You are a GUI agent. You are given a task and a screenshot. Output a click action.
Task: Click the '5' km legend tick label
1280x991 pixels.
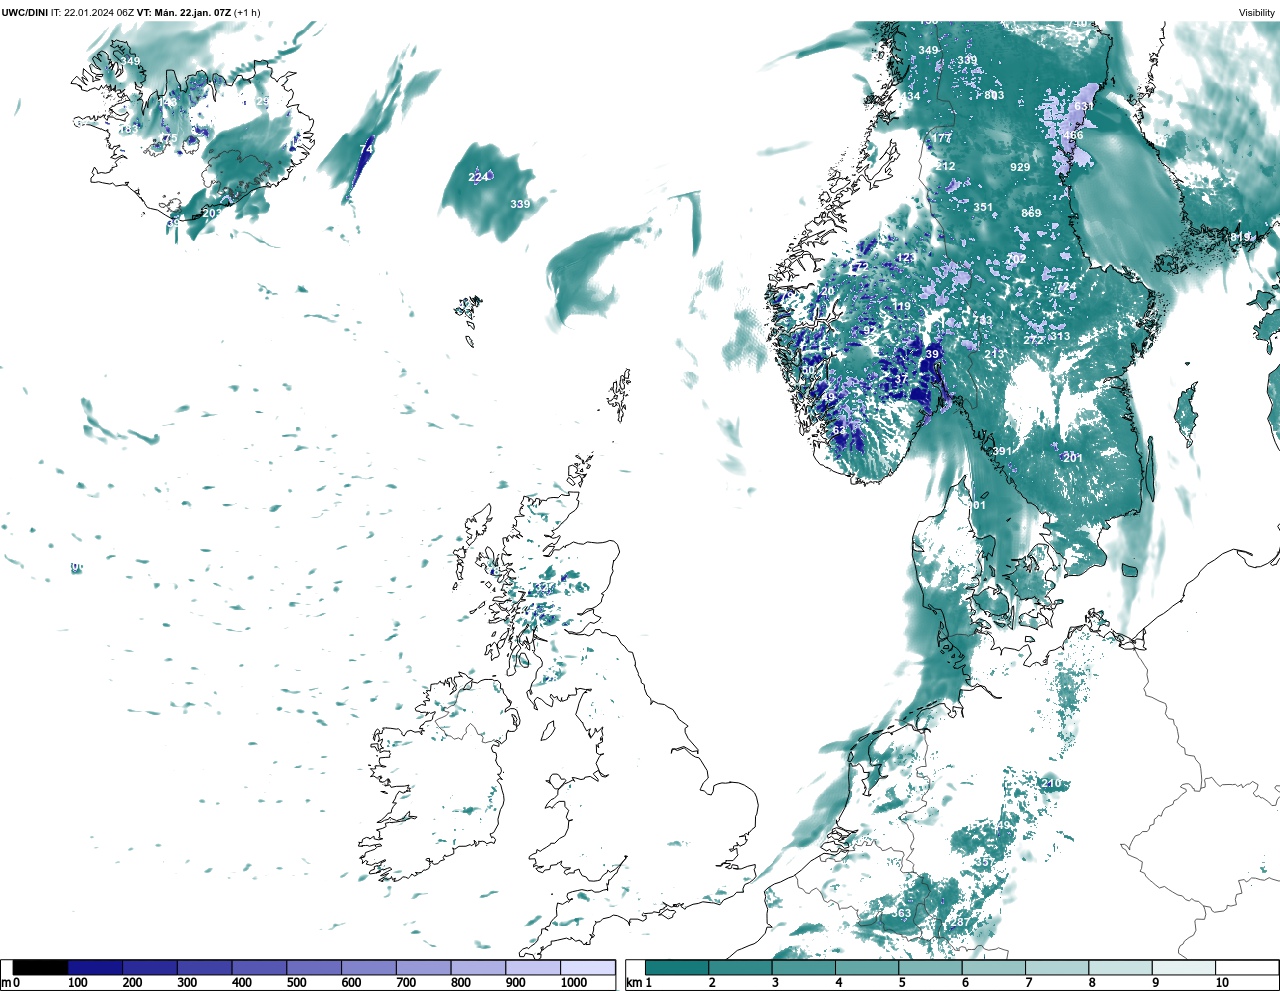coord(902,983)
